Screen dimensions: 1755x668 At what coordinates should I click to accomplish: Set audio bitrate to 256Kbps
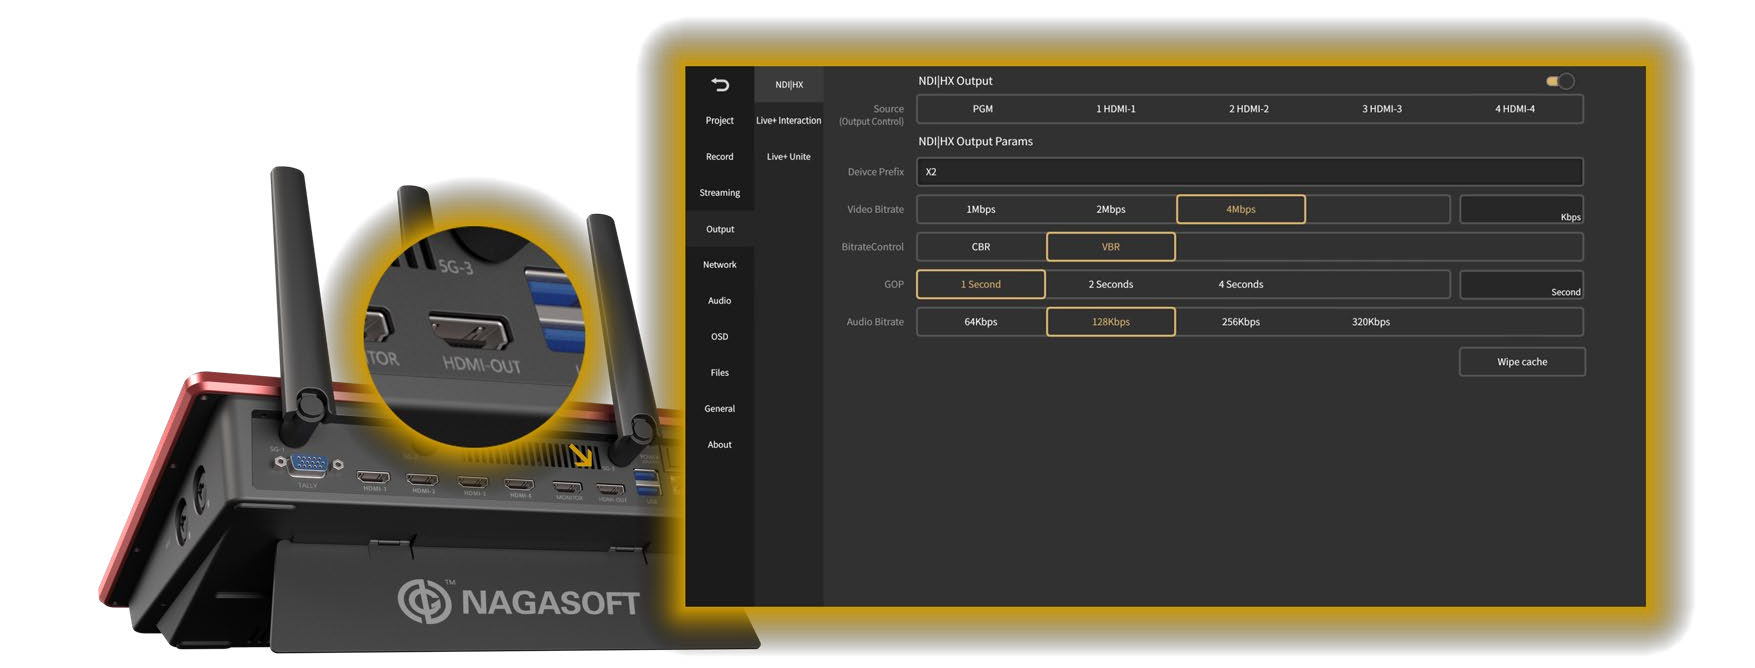coord(1241,322)
